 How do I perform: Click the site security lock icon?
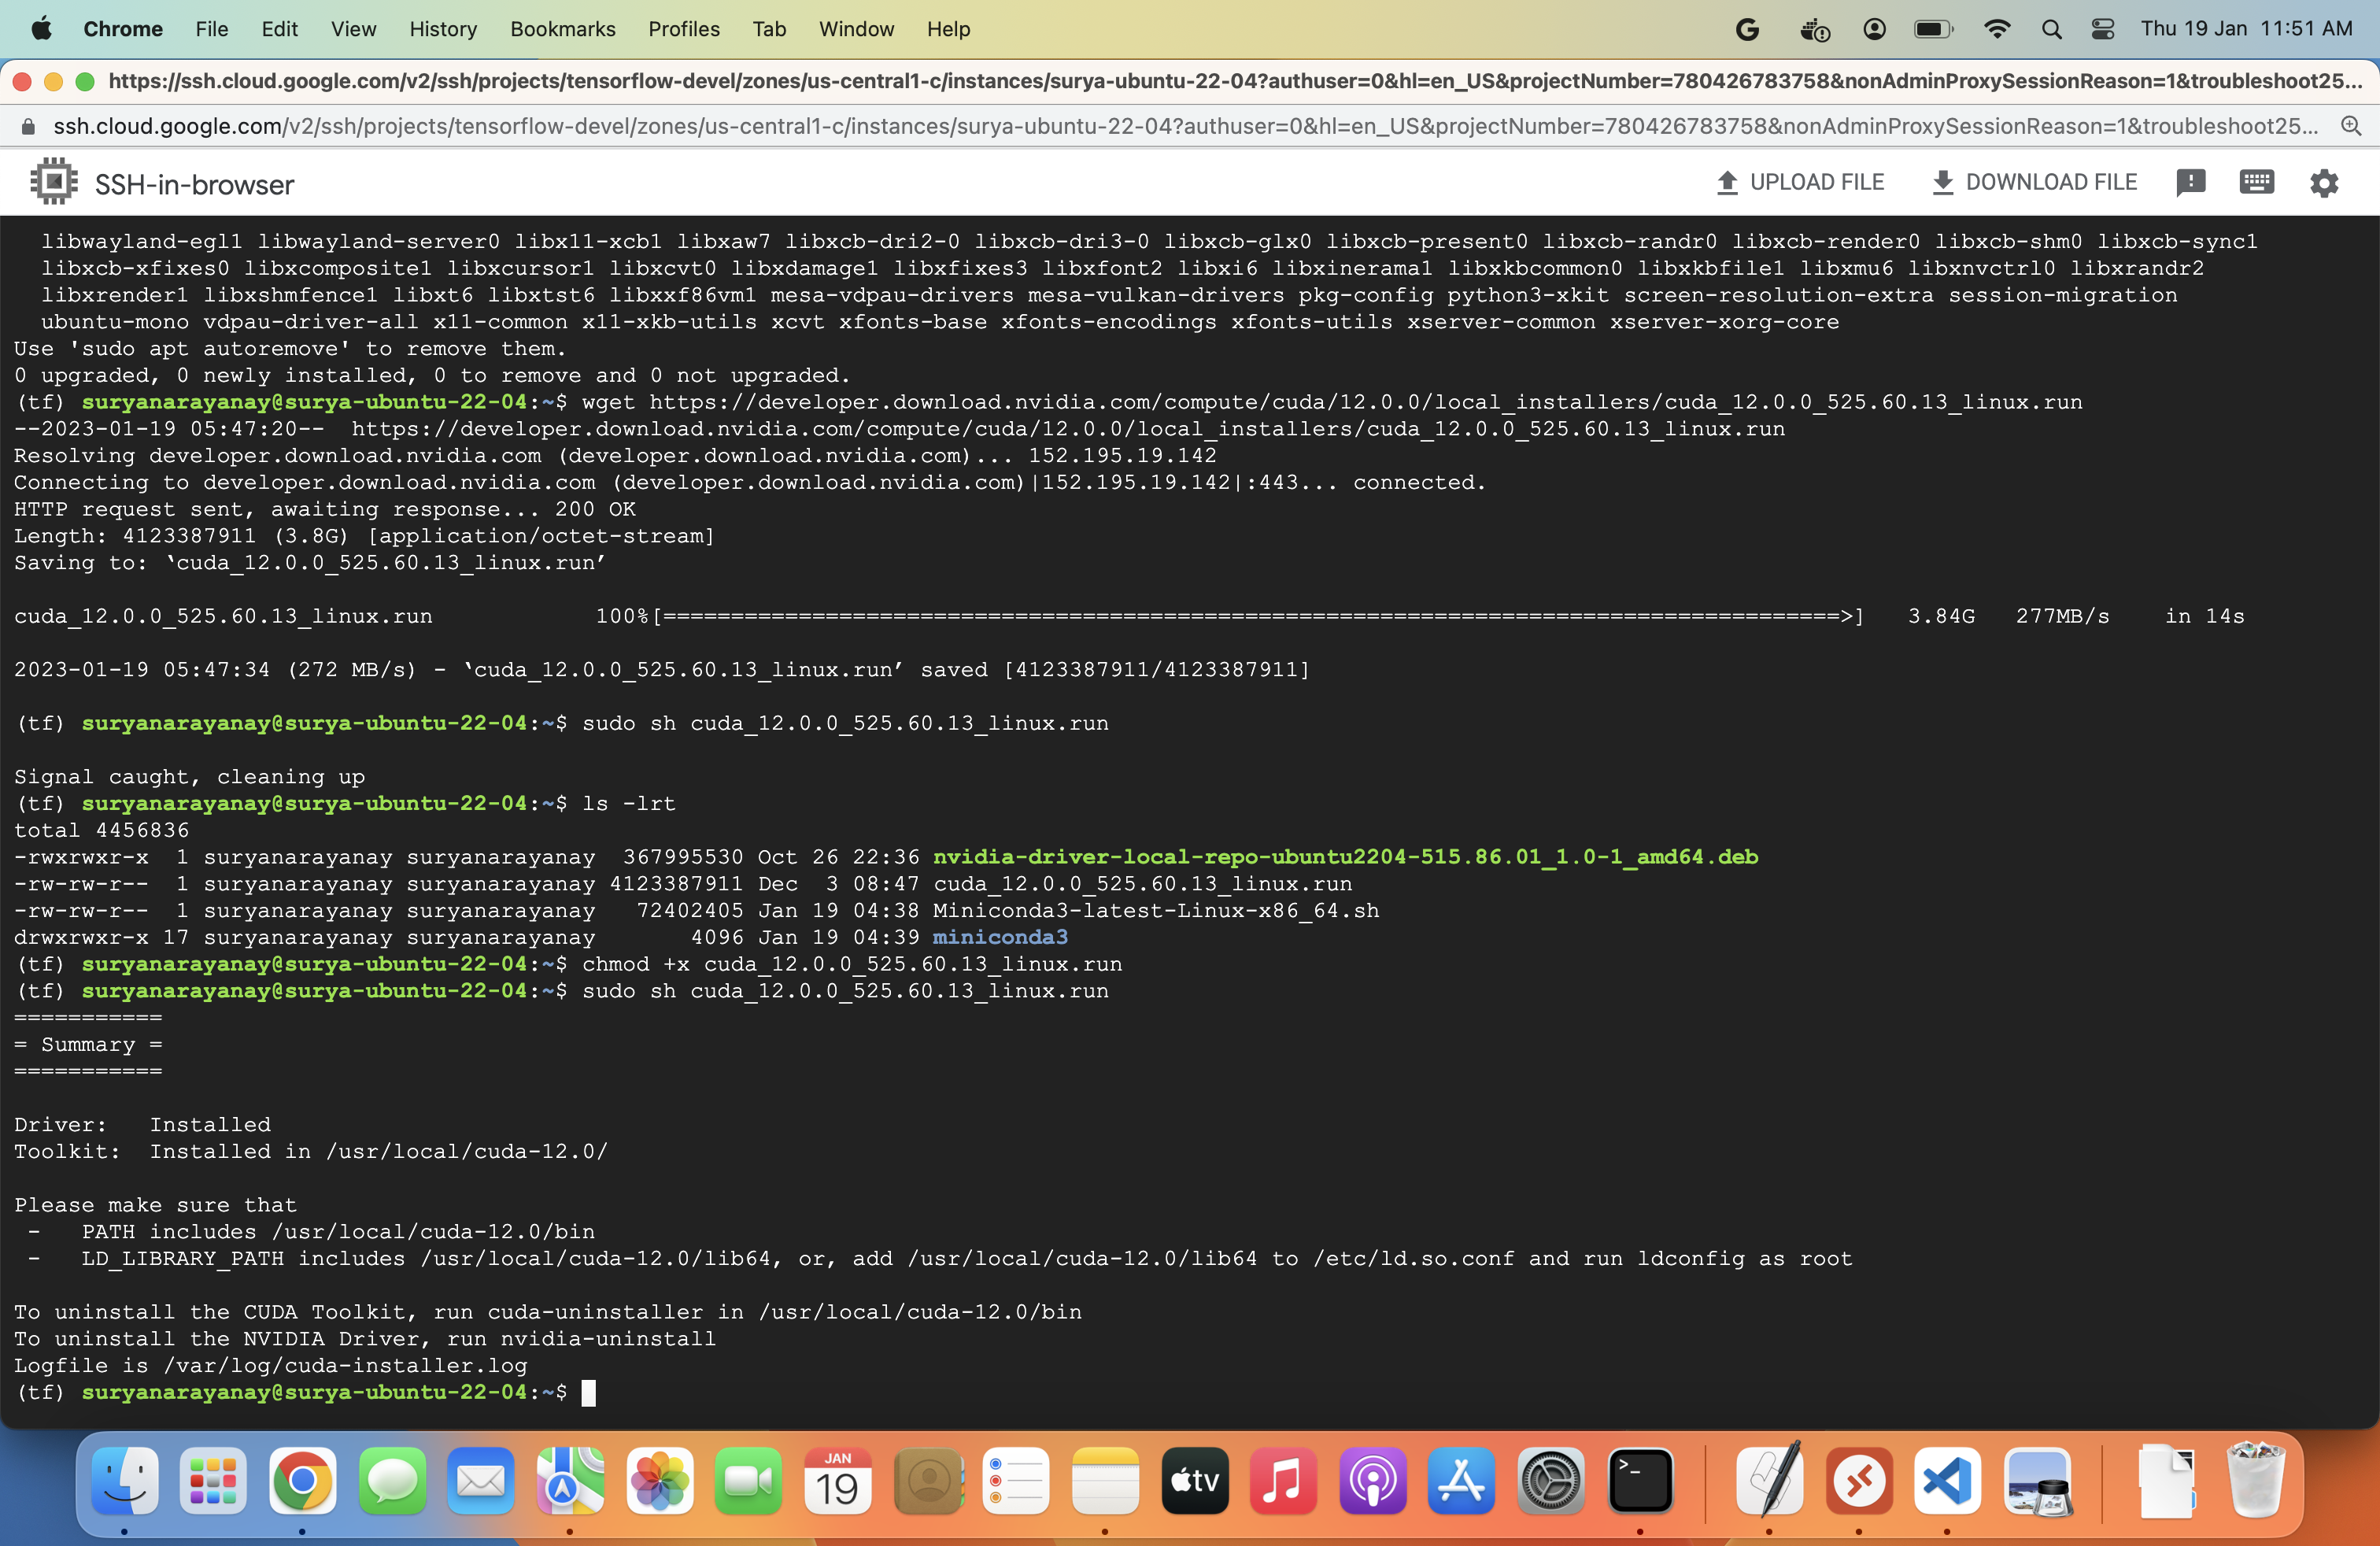(28, 126)
